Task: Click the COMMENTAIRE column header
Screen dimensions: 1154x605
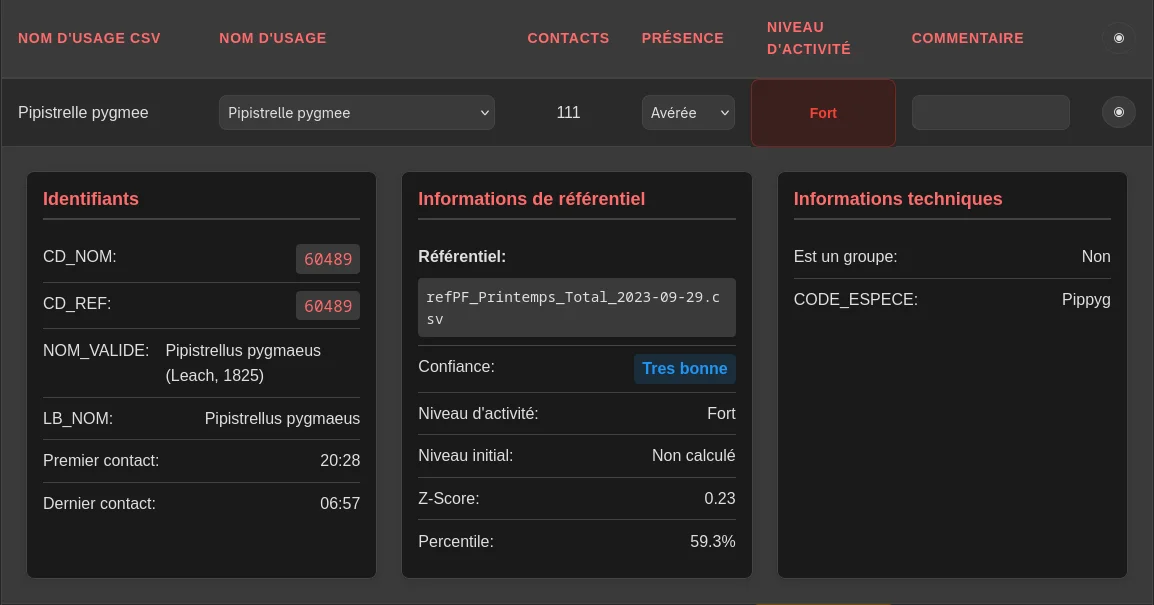Action: coord(968,38)
